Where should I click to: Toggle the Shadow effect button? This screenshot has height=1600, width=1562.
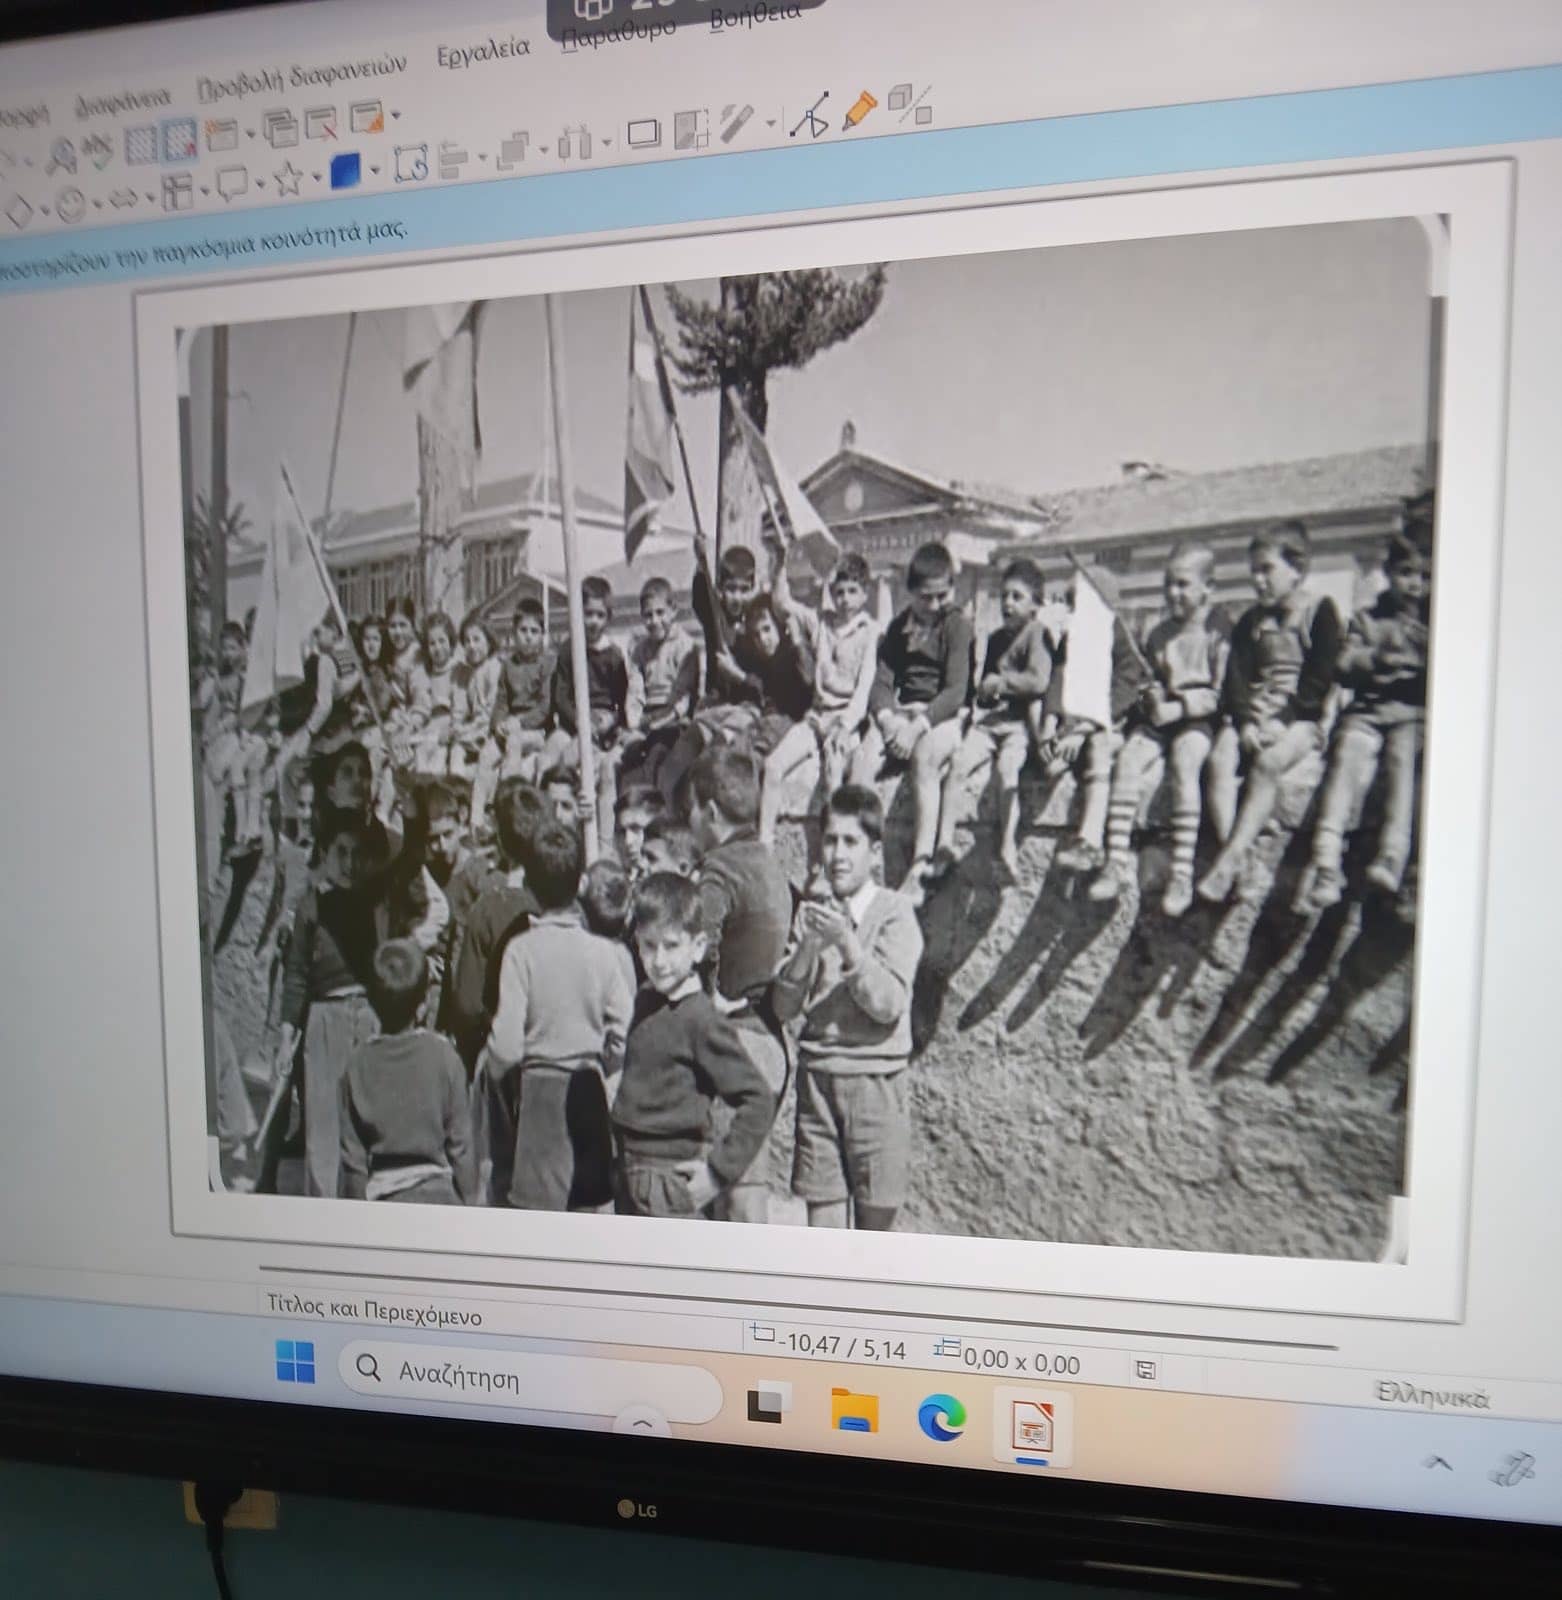pyautogui.click(x=643, y=132)
